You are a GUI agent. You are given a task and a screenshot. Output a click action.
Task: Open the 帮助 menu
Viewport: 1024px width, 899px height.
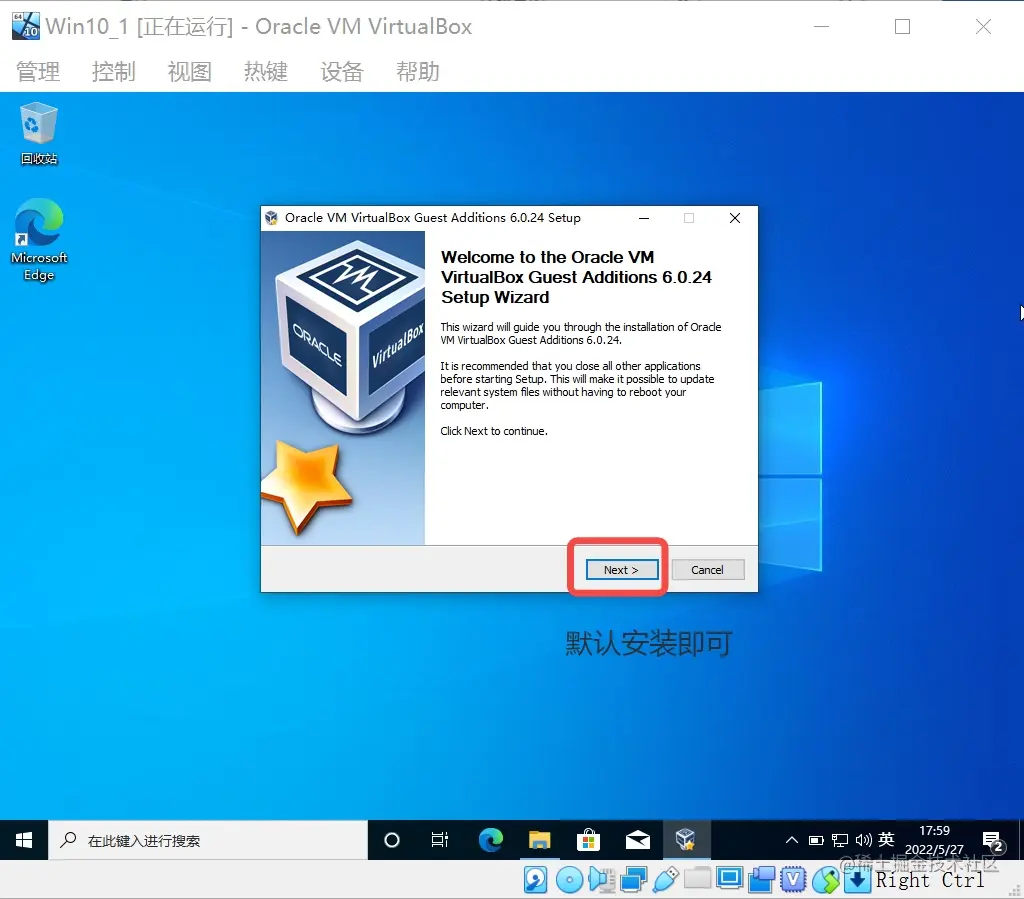tap(418, 71)
